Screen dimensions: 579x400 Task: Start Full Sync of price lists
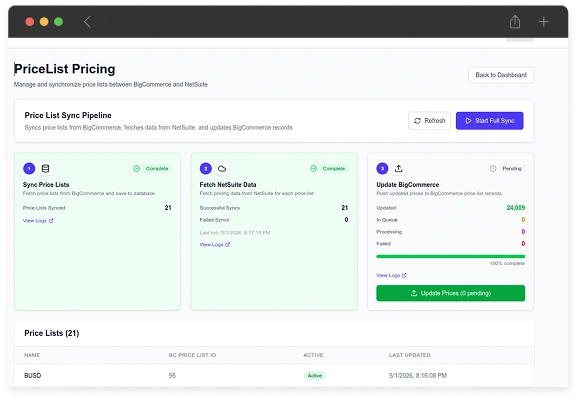click(x=490, y=121)
